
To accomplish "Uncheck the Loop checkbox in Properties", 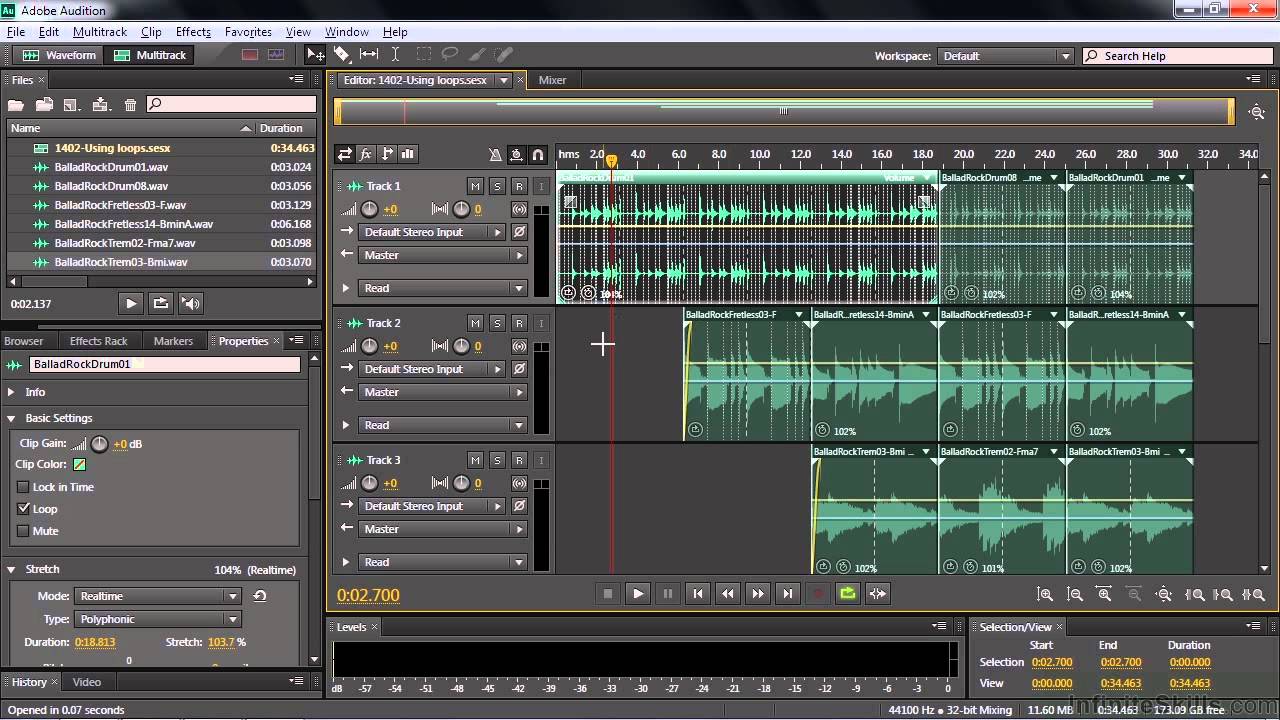I will (22, 509).
